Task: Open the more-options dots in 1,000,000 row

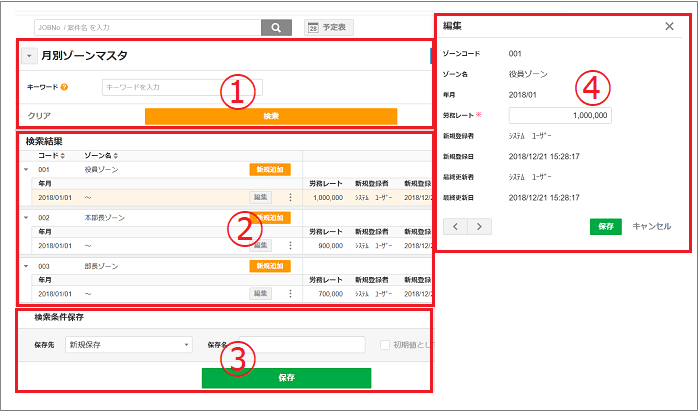Action: pyautogui.click(x=291, y=197)
